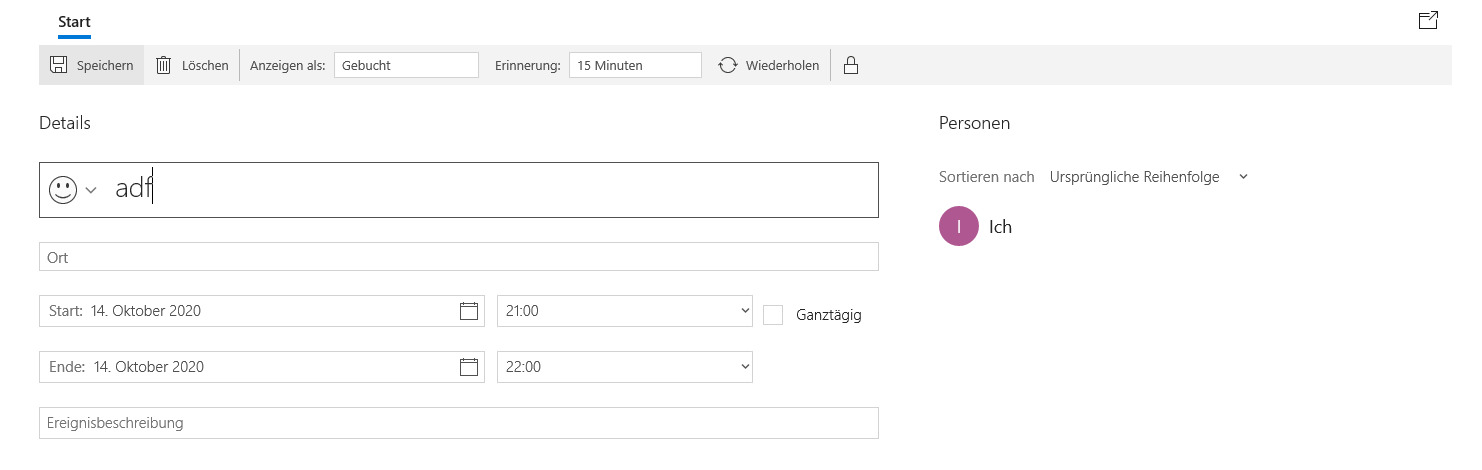
Task: Choose an emoji icon for the event
Action: (63, 190)
